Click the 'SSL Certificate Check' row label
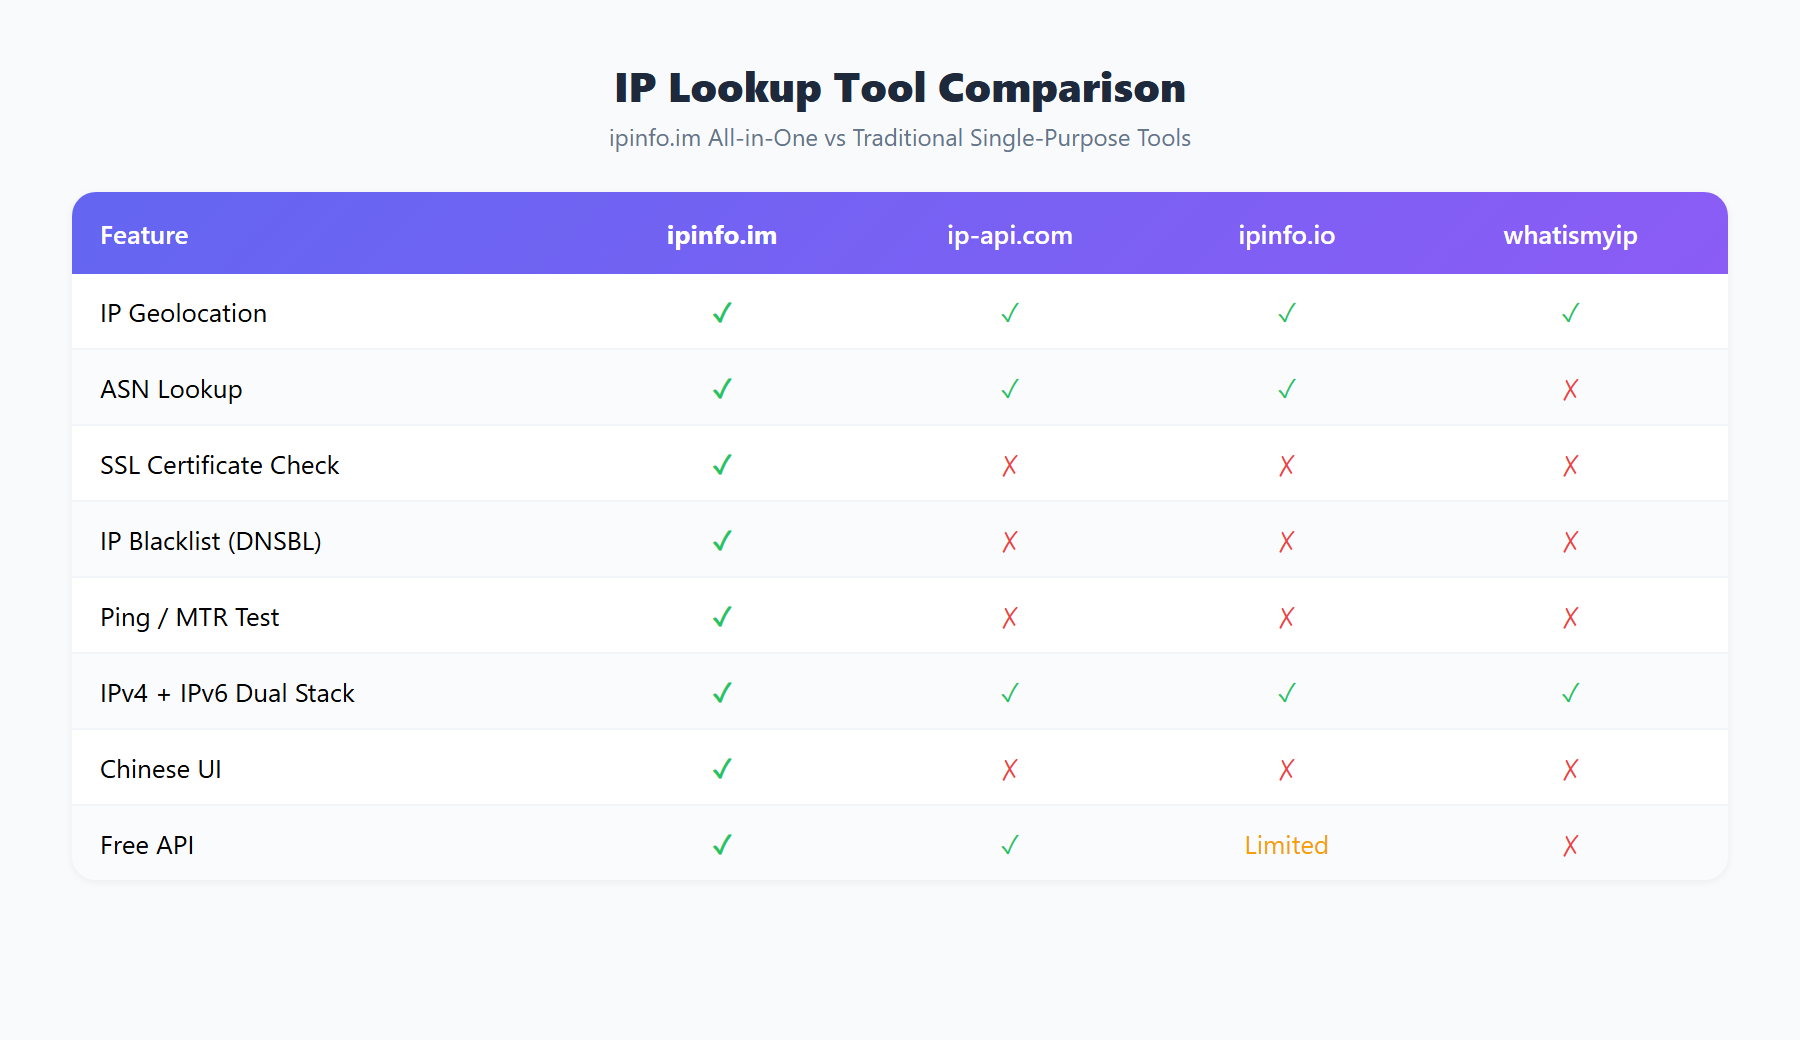 coord(220,465)
